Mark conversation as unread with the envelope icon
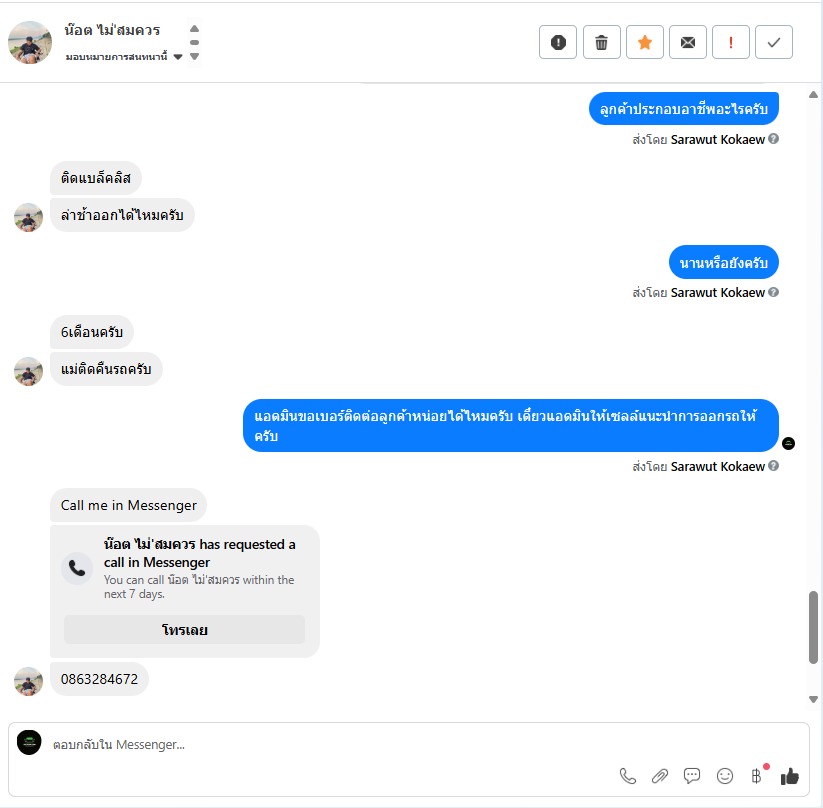 point(688,42)
